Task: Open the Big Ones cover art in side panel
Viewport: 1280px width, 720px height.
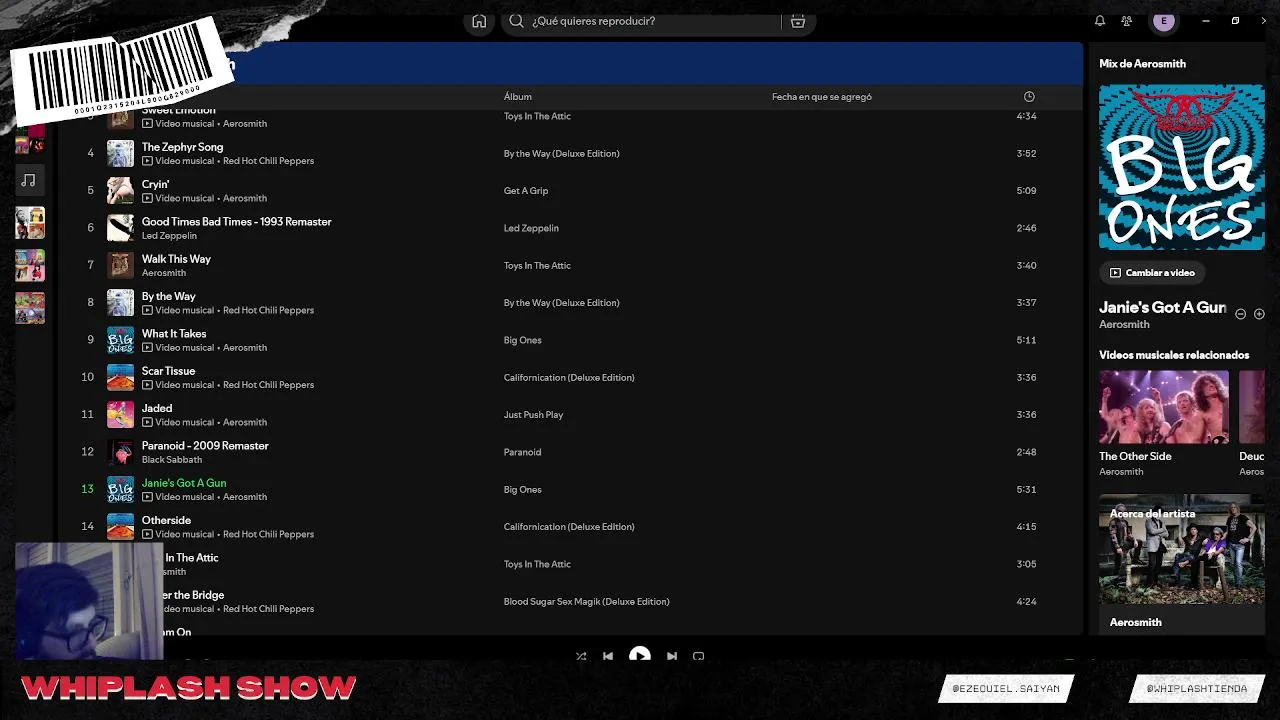Action: point(1182,167)
